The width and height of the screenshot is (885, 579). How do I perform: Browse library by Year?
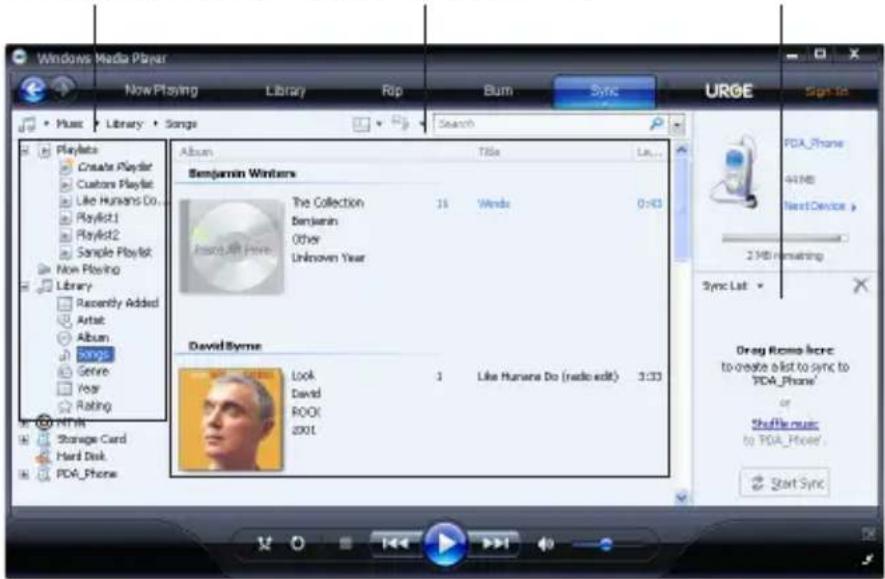tap(88, 388)
